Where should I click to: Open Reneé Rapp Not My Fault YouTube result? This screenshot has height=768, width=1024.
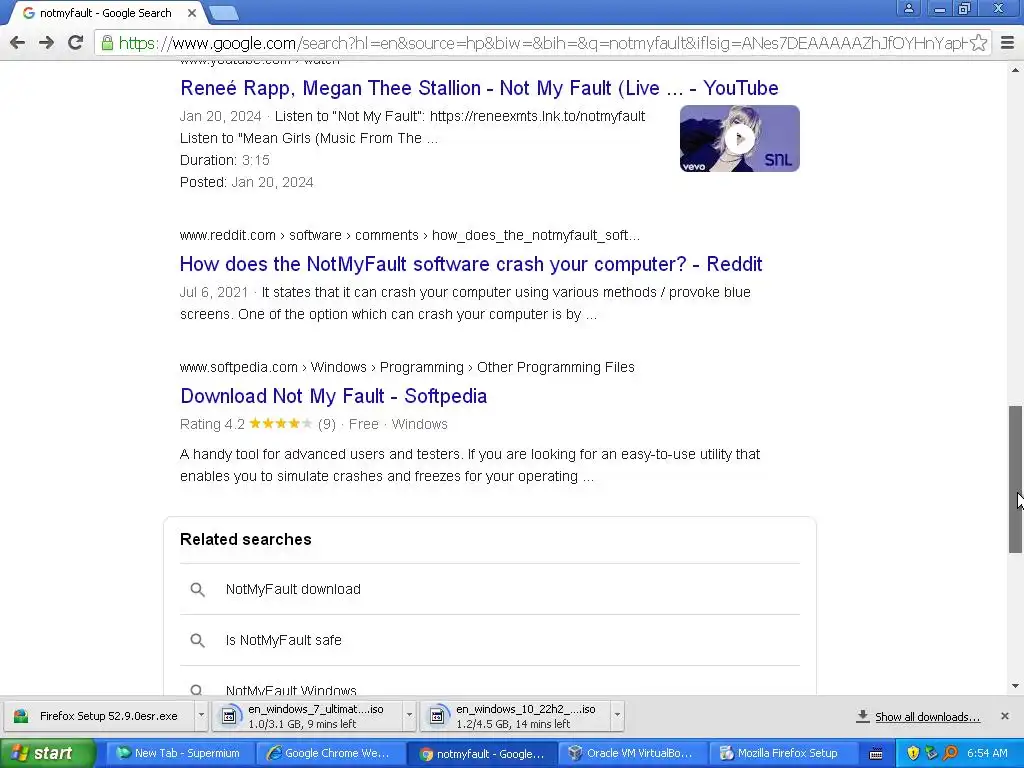point(479,88)
